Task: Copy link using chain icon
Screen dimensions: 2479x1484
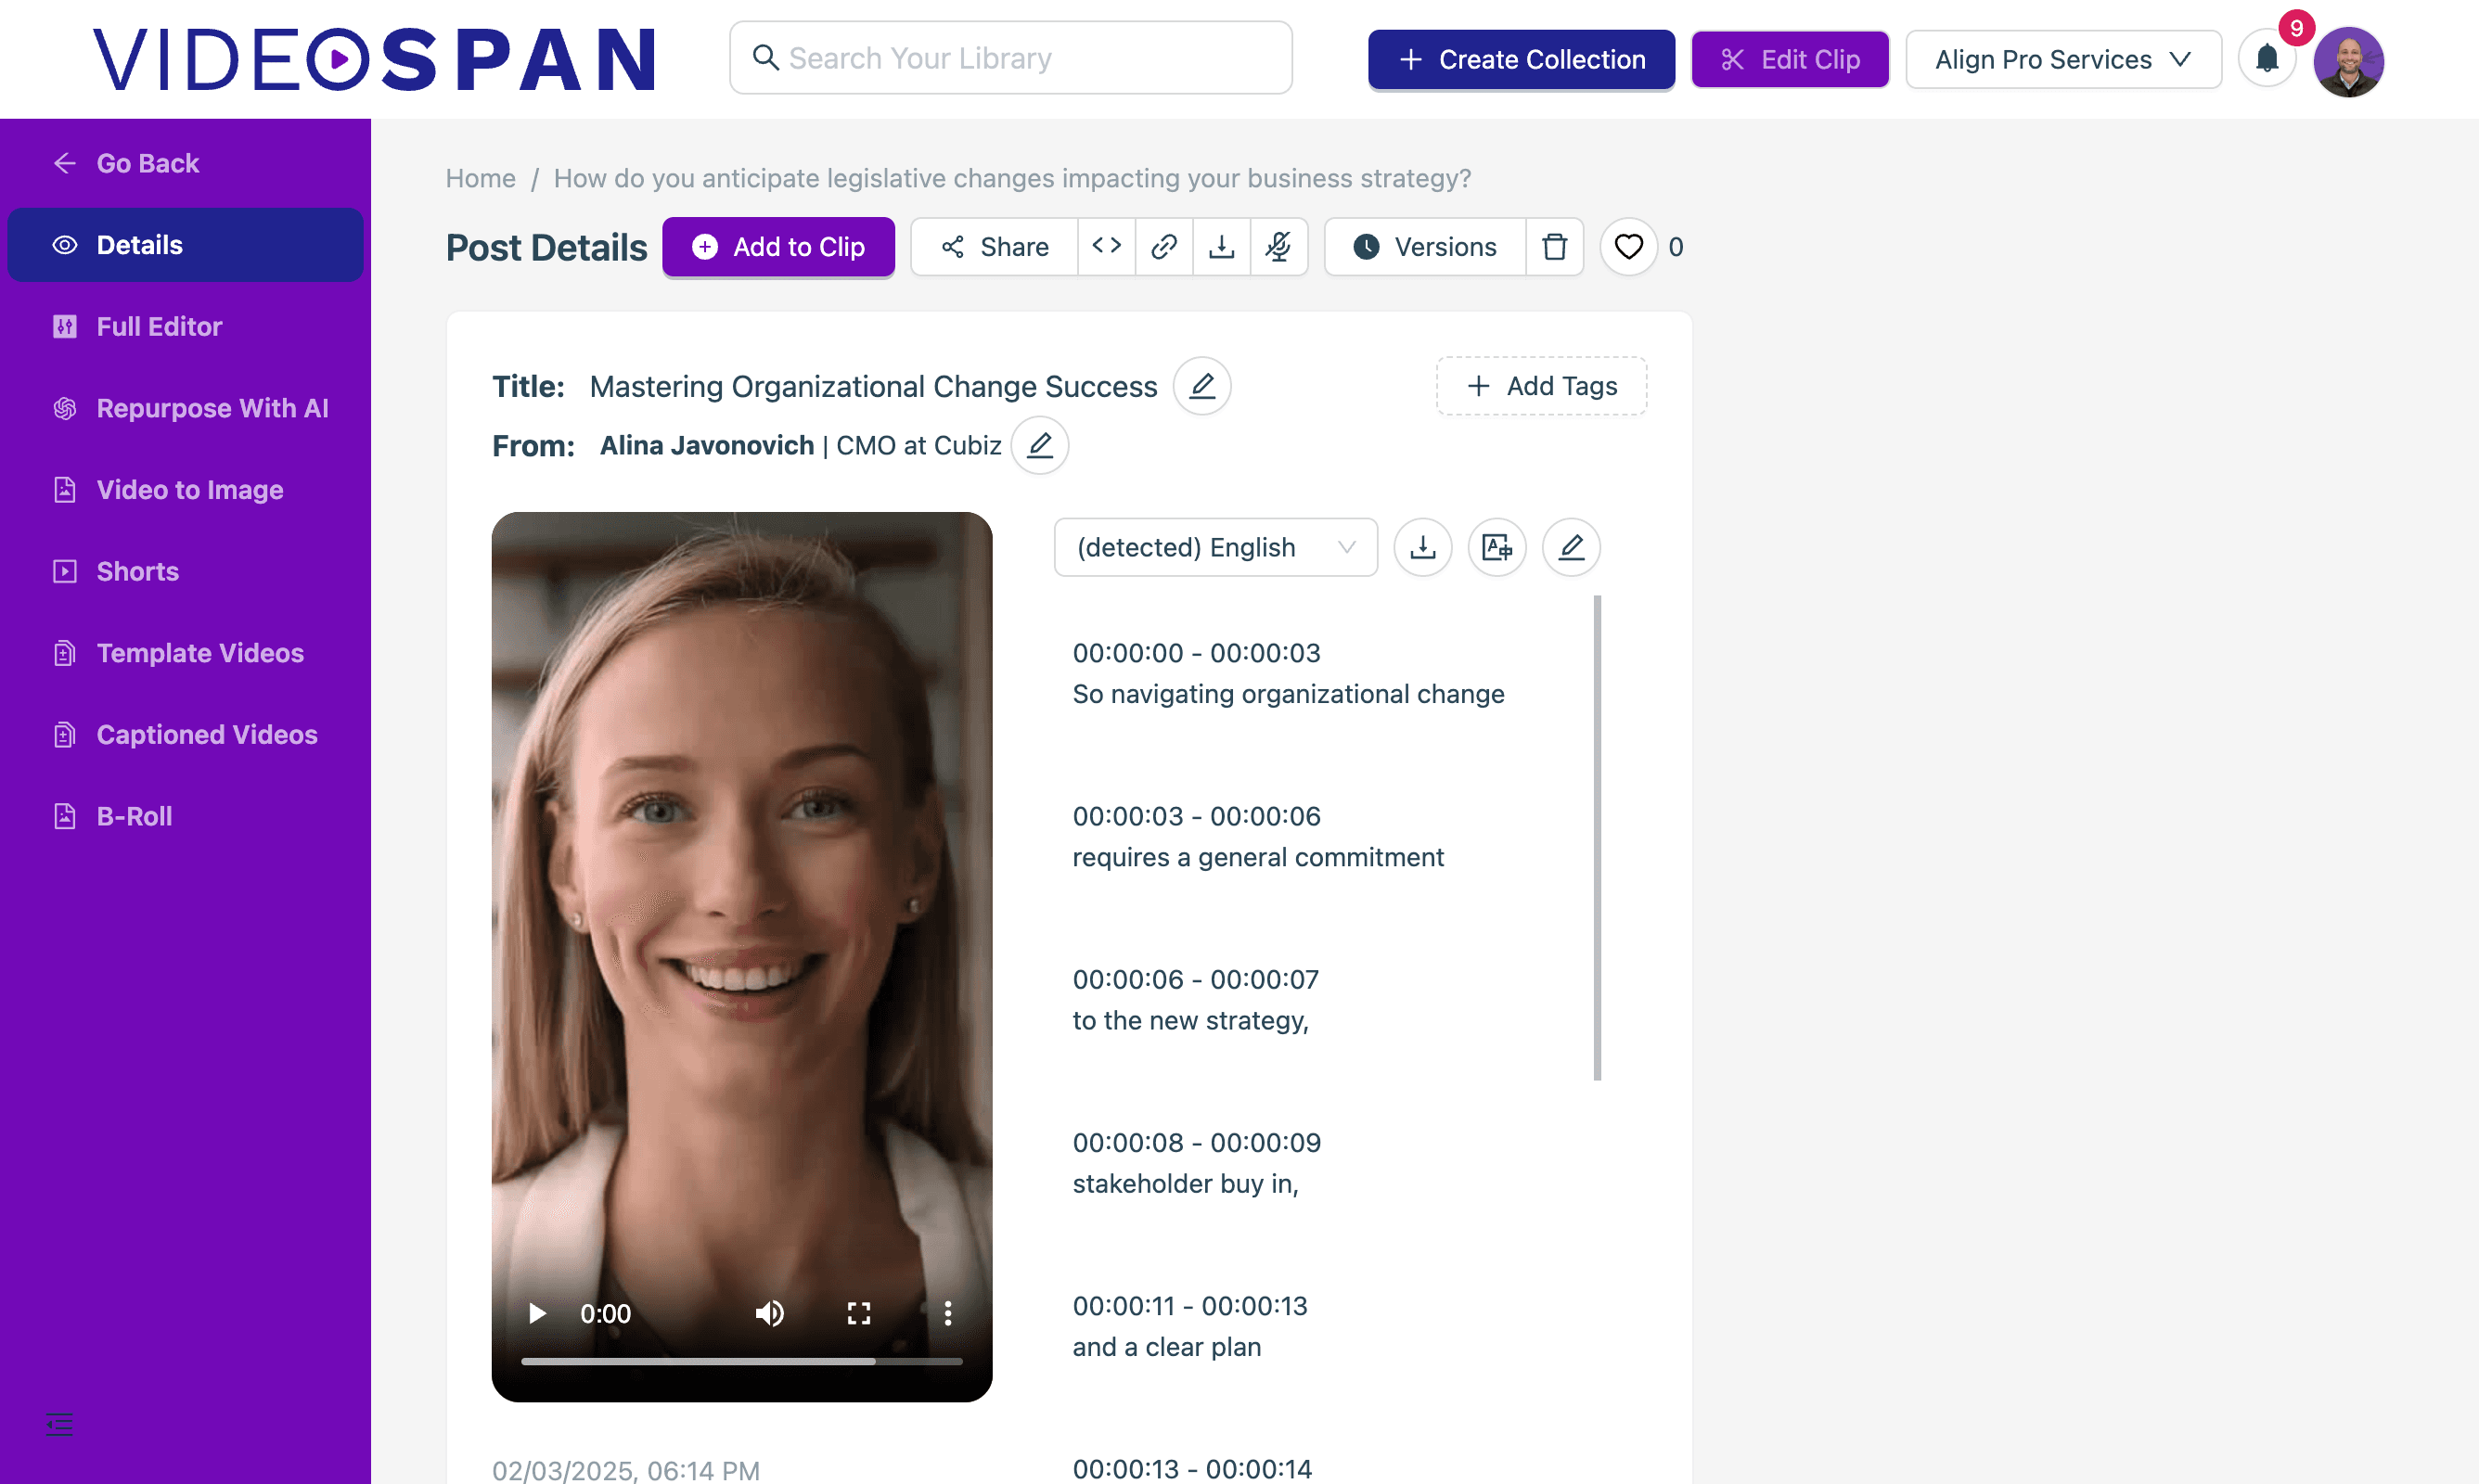Action: pyautogui.click(x=1163, y=246)
